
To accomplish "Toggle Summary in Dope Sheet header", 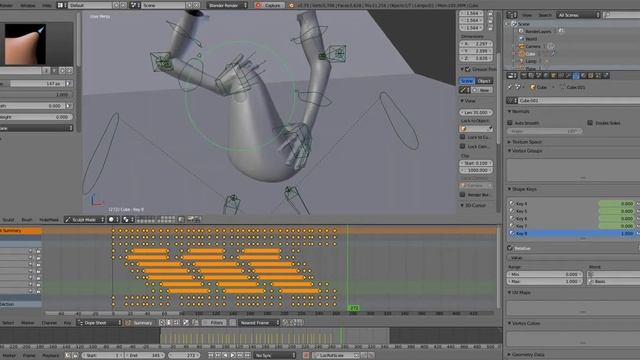I will (140, 323).
